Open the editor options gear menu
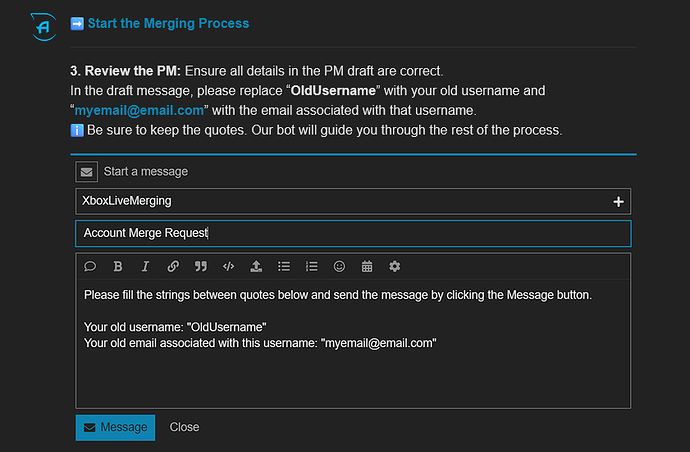 coord(395,267)
